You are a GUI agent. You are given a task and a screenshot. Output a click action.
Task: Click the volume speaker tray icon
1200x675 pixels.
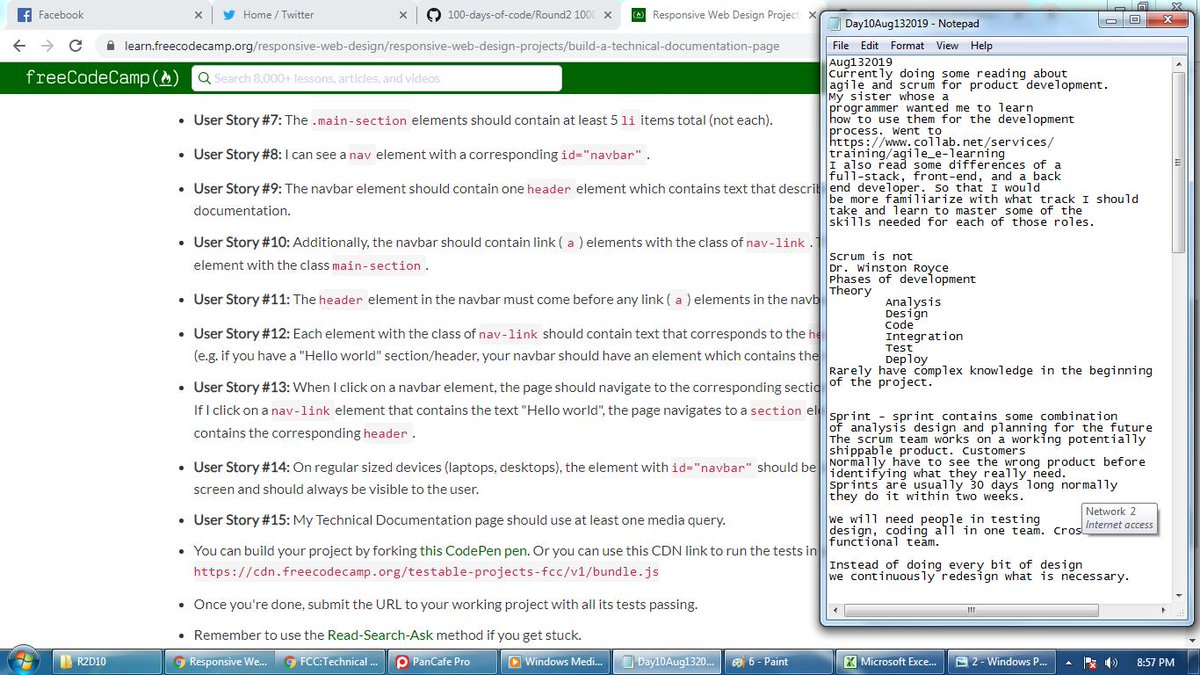1111,661
